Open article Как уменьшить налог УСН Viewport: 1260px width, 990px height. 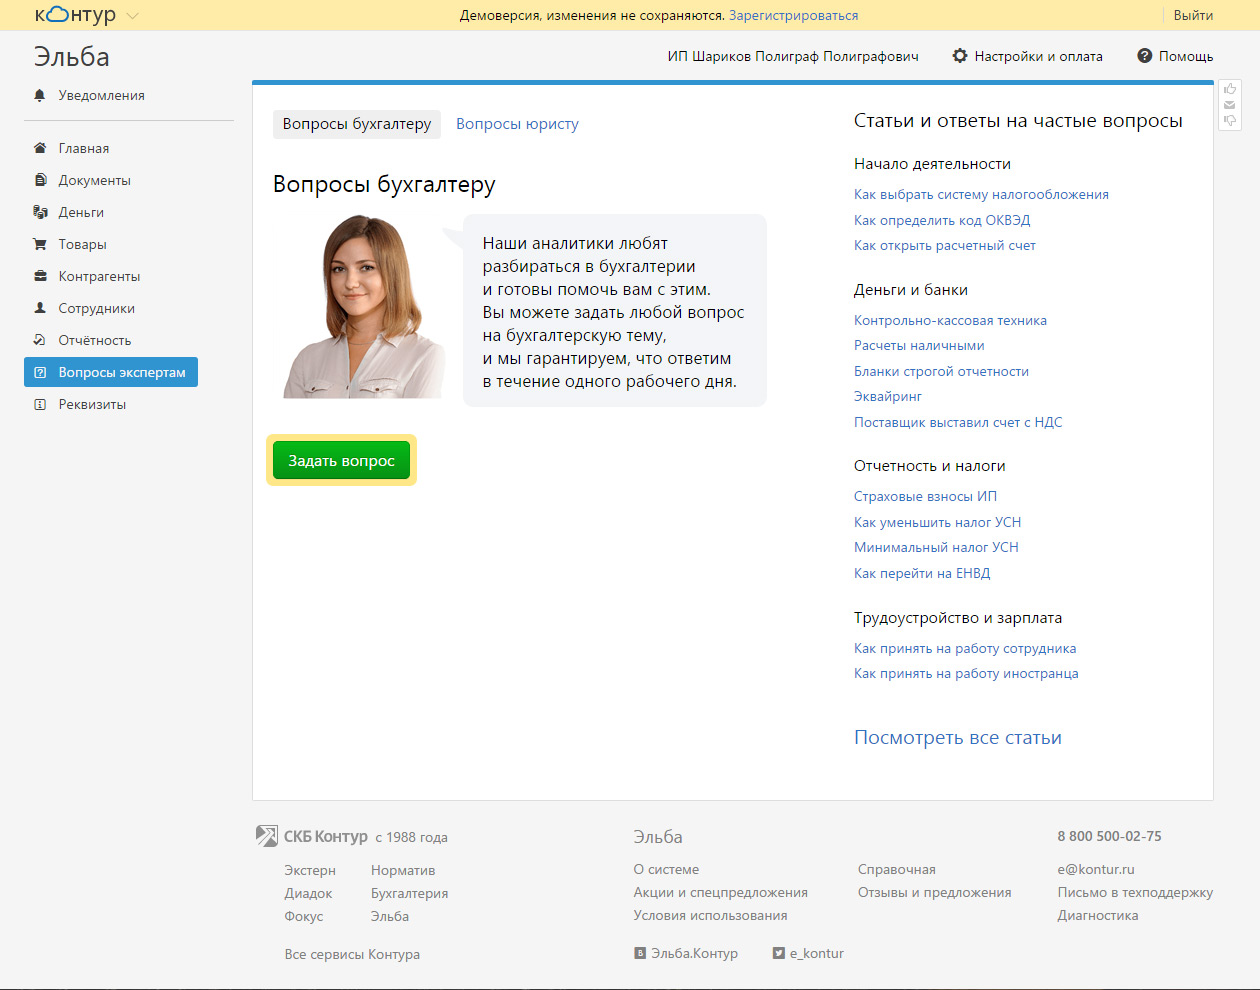tap(937, 522)
